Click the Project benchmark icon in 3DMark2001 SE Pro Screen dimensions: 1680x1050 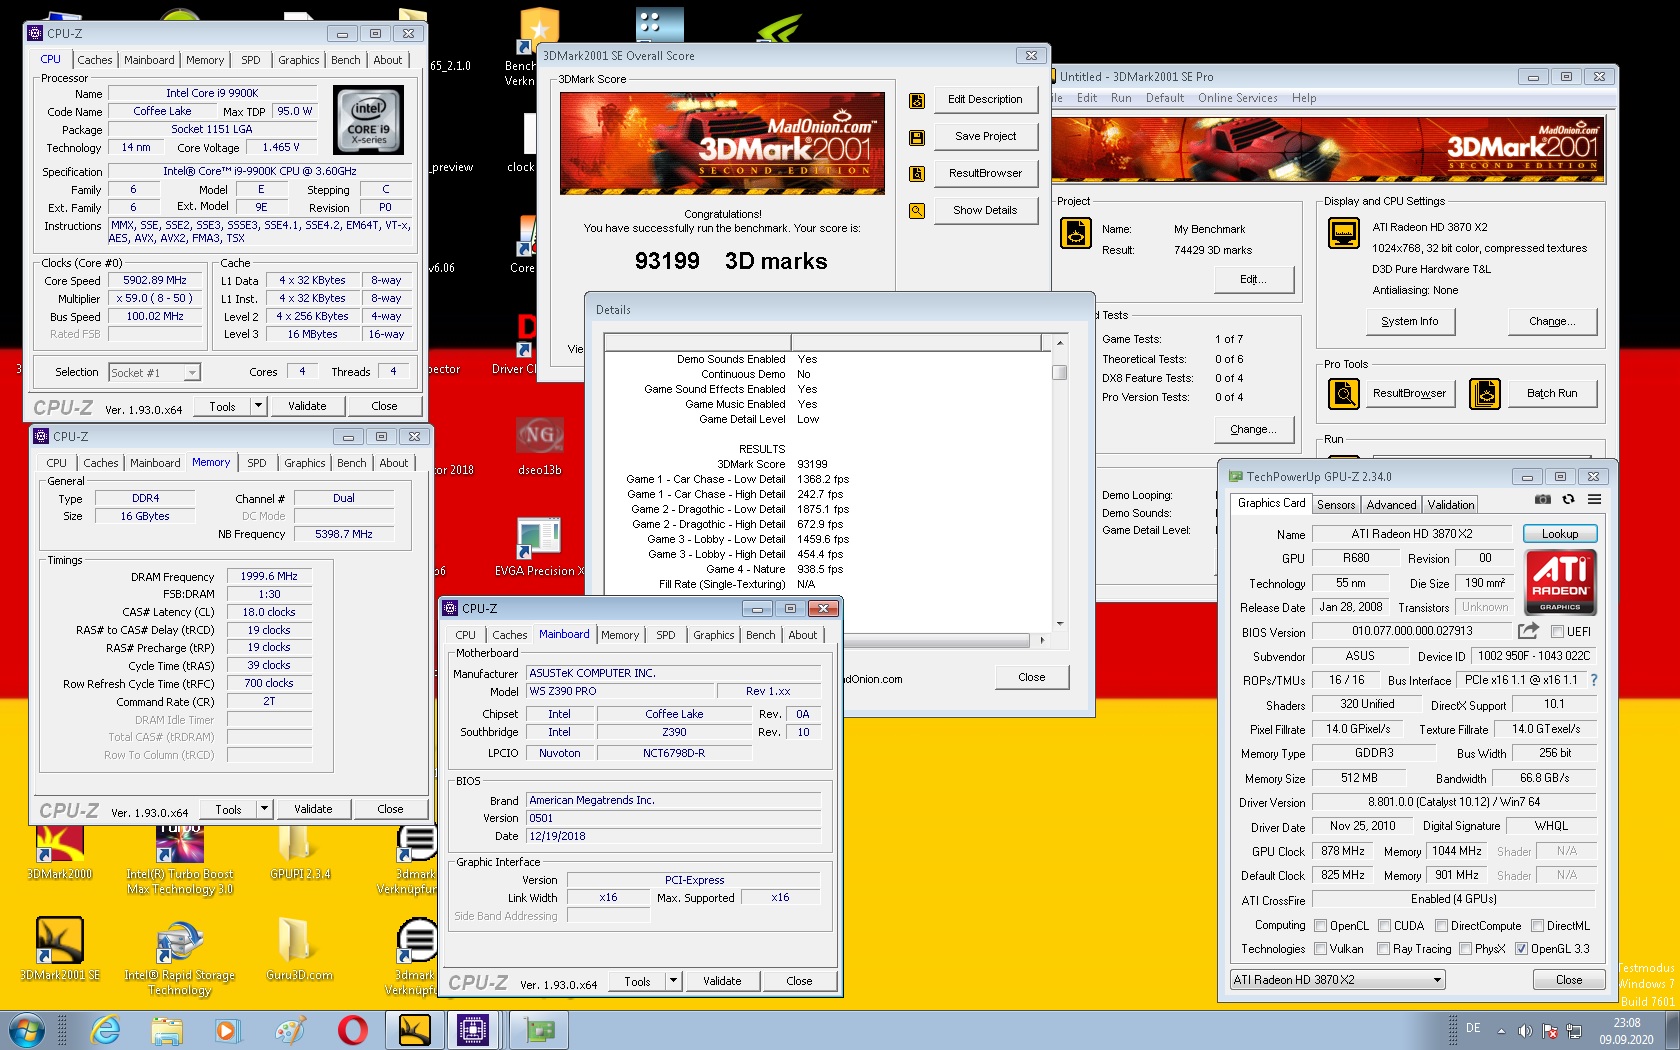click(1075, 233)
